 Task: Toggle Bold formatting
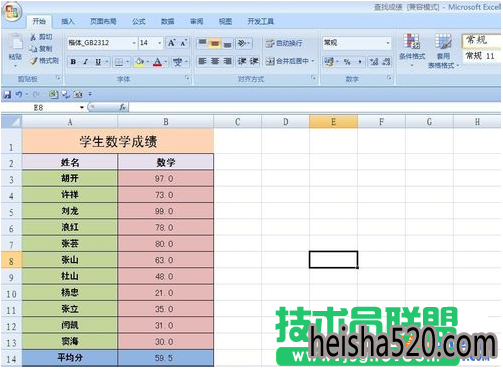pos(73,62)
